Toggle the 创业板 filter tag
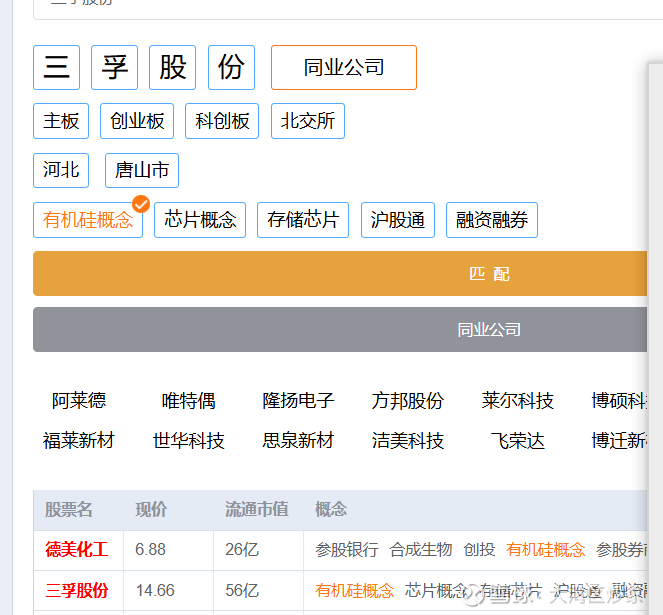The height and width of the screenshot is (615, 663). tap(137, 121)
